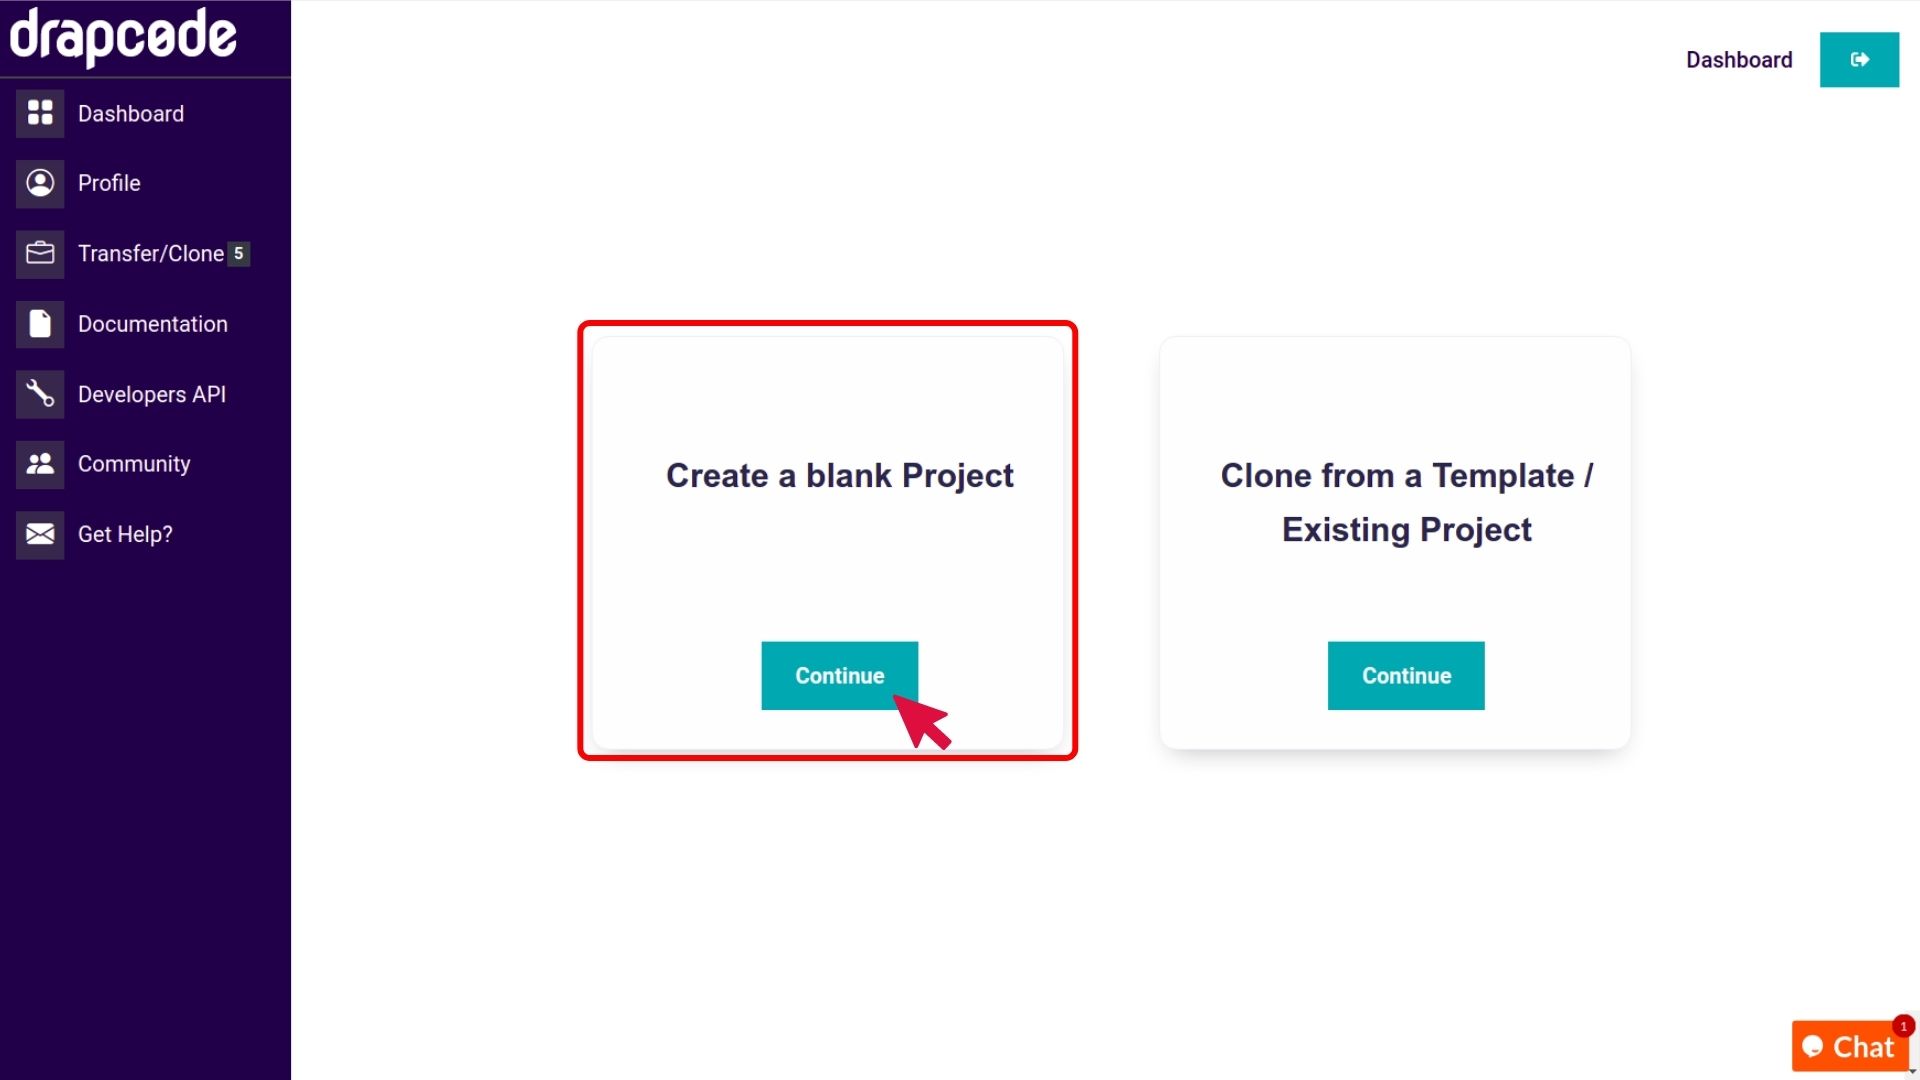This screenshot has height=1080, width=1920.
Task: Click the logout arrow icon top-right
Action: pos(1859,59)
